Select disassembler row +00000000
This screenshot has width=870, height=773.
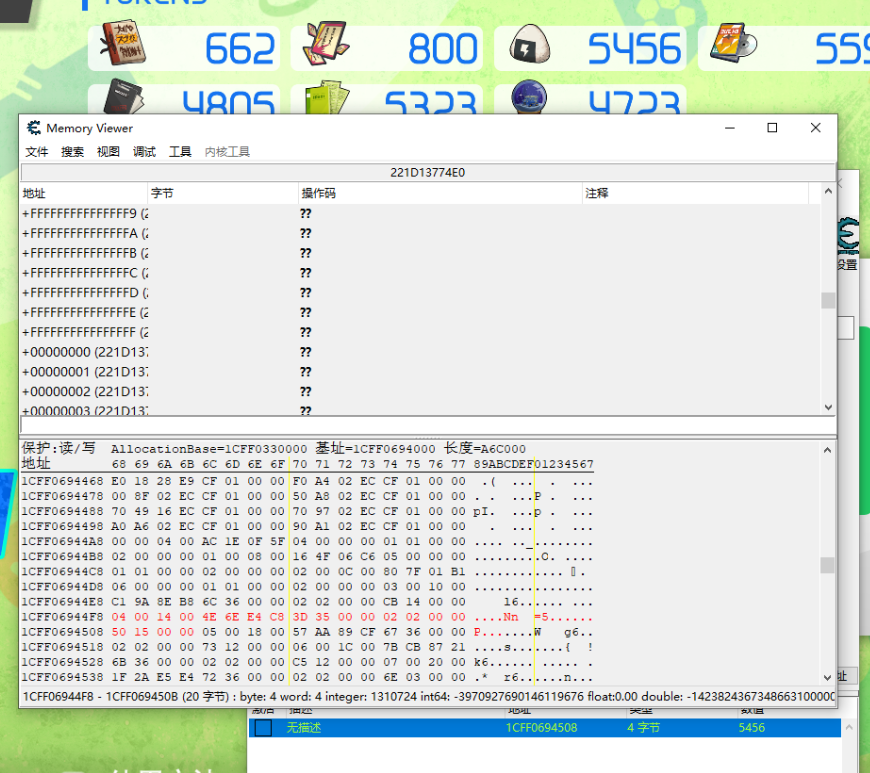pyautogui.click(x=85, y=352)
